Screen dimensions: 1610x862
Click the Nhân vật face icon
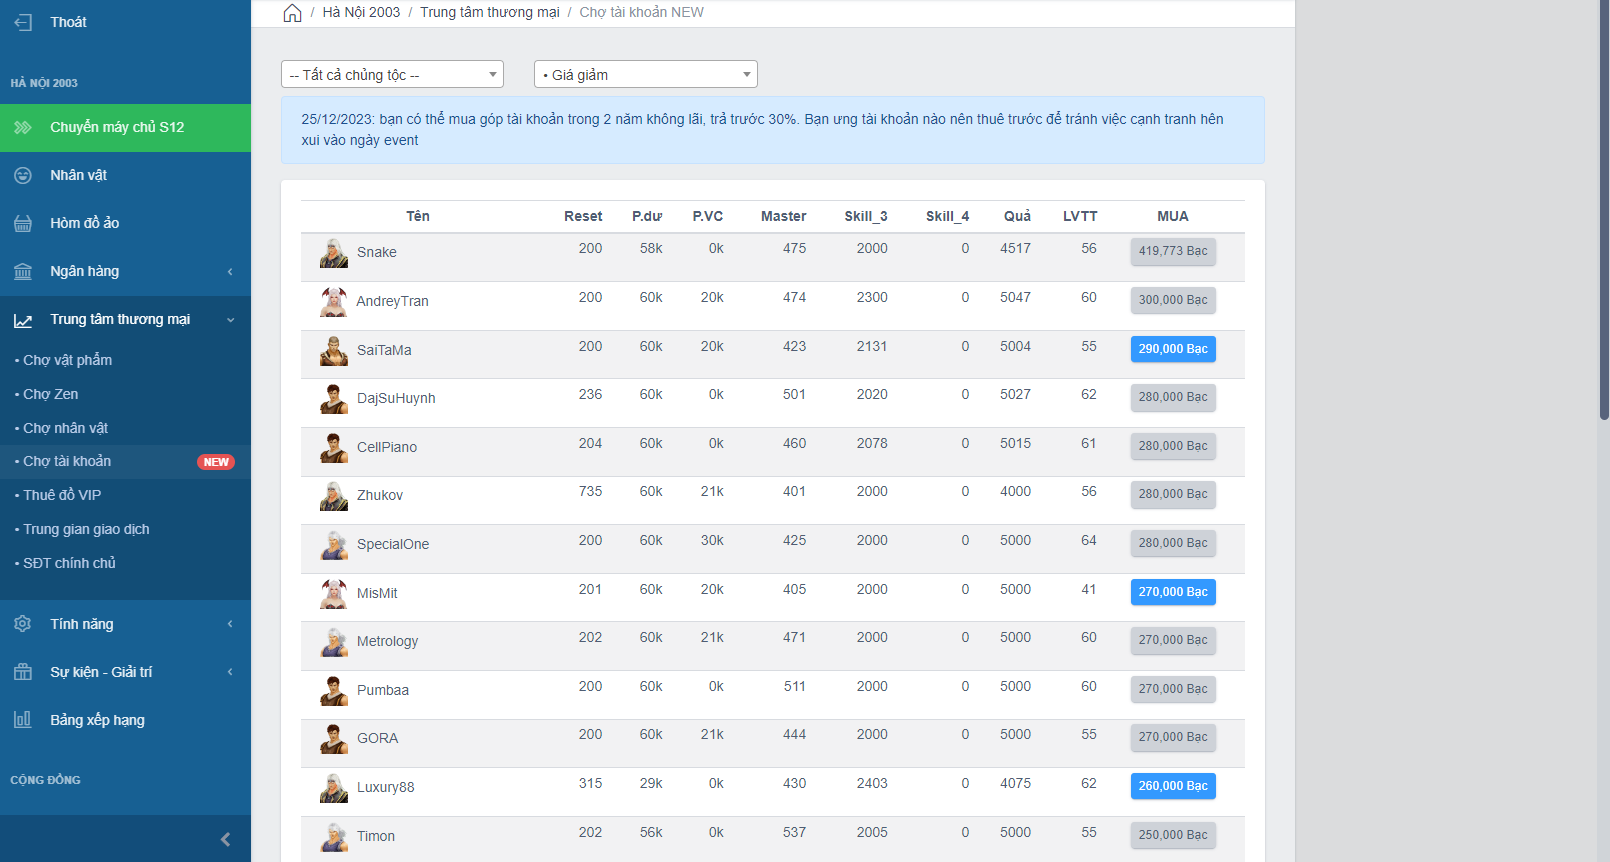click(23, 175)
